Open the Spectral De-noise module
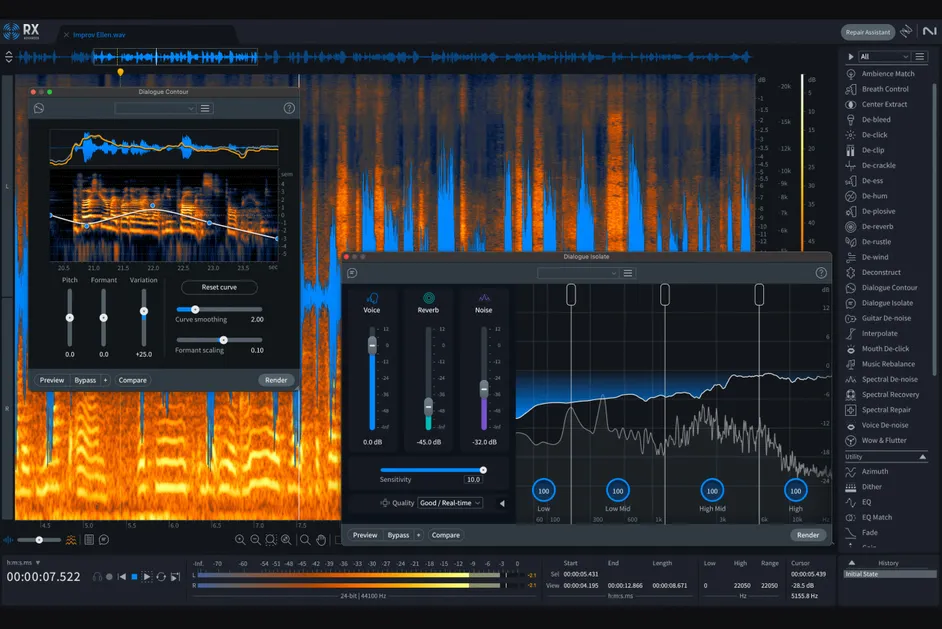Image resolution: width=942 pixels, height=629 pixels. tap(882, 380)
